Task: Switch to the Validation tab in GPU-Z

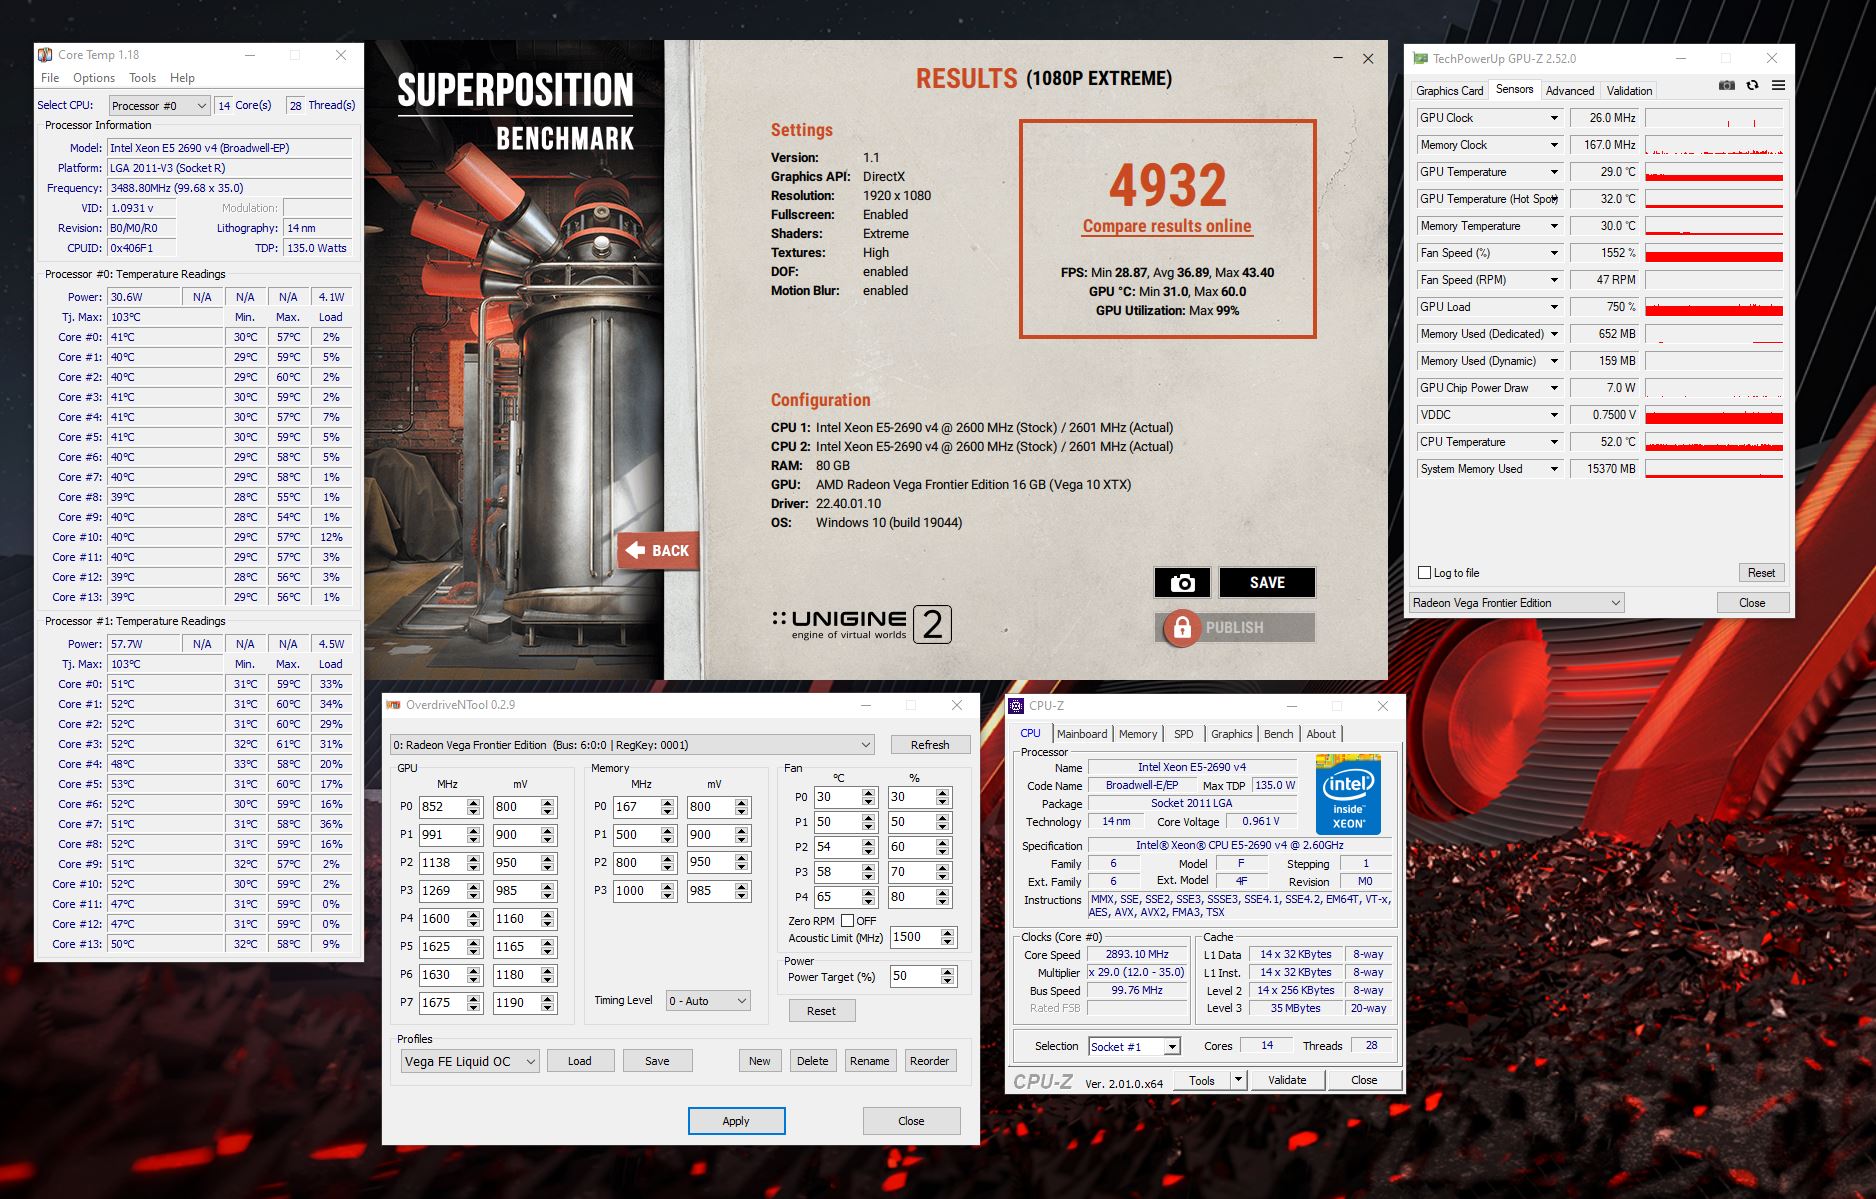Action: coord(1629,90)
